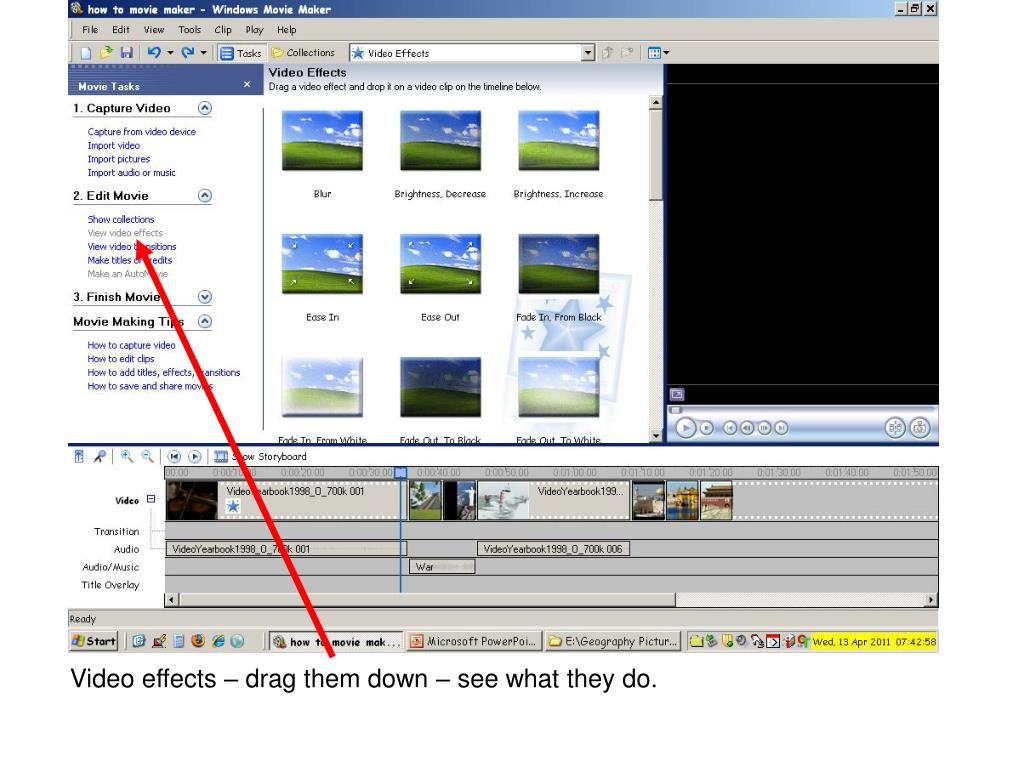Screen dimensions: 1024x768
Task: Select Brightness, Increase effect thumbnail
Action: (558, 140)
